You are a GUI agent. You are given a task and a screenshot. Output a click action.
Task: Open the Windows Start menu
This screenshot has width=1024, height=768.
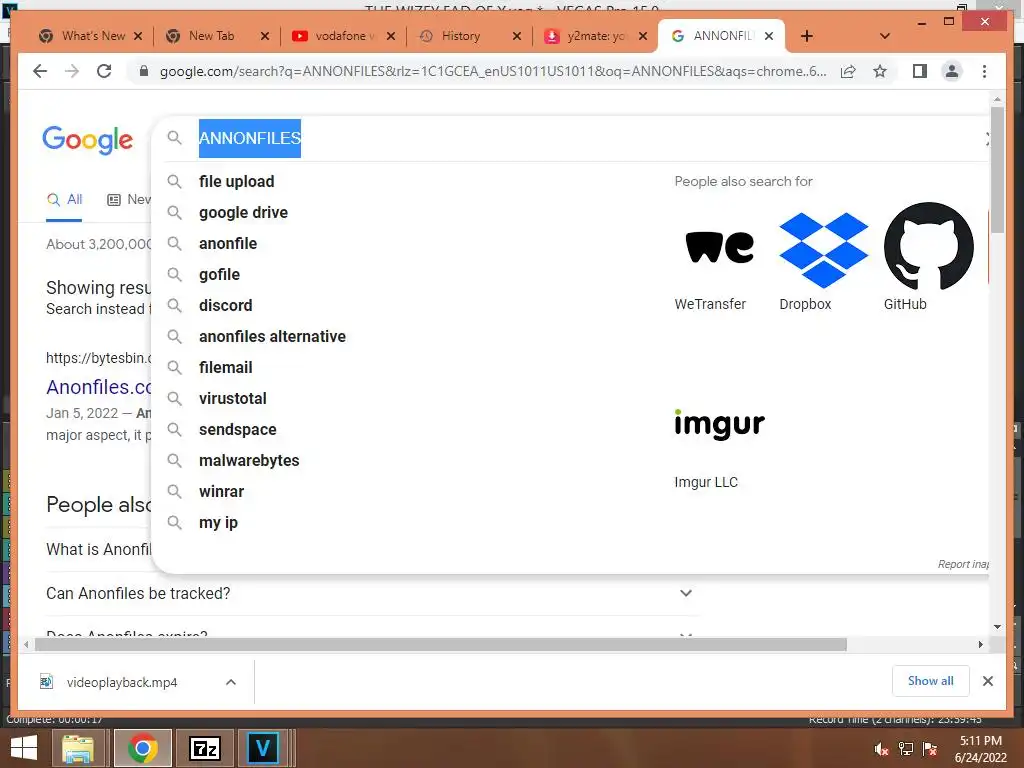[x=24, y=748]
